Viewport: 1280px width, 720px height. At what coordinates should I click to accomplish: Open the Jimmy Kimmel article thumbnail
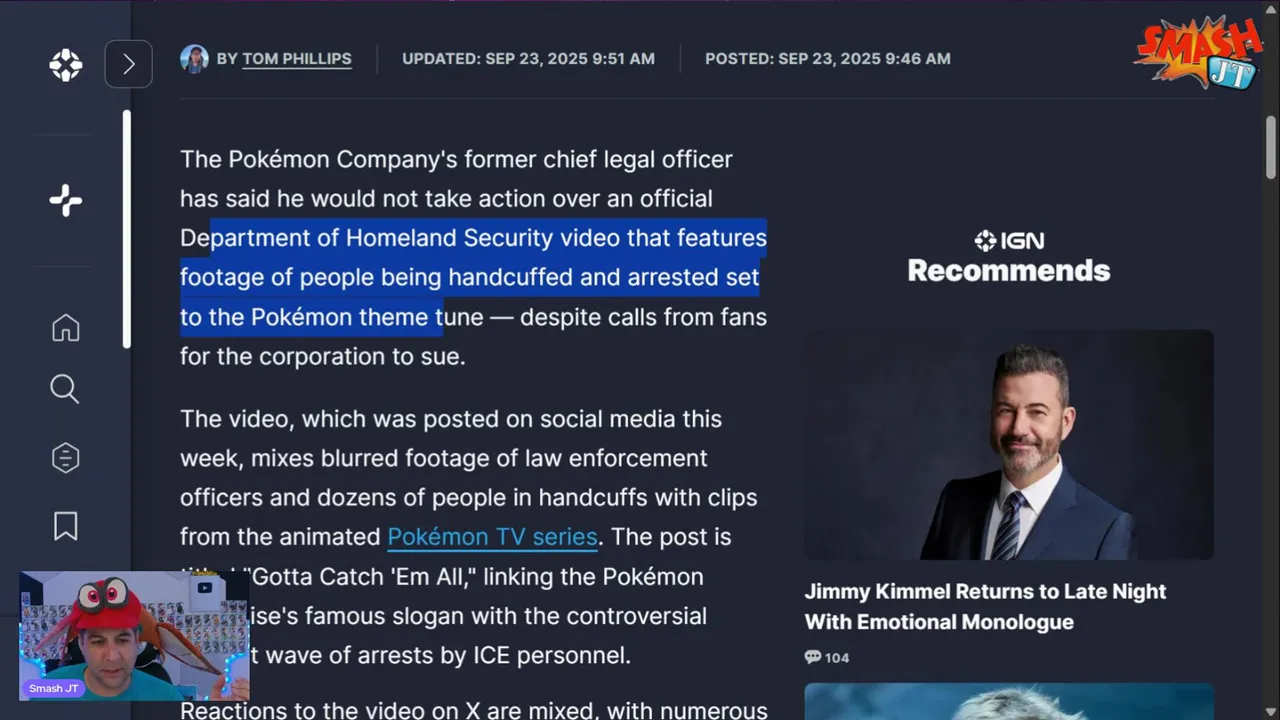coord(1009,445)
